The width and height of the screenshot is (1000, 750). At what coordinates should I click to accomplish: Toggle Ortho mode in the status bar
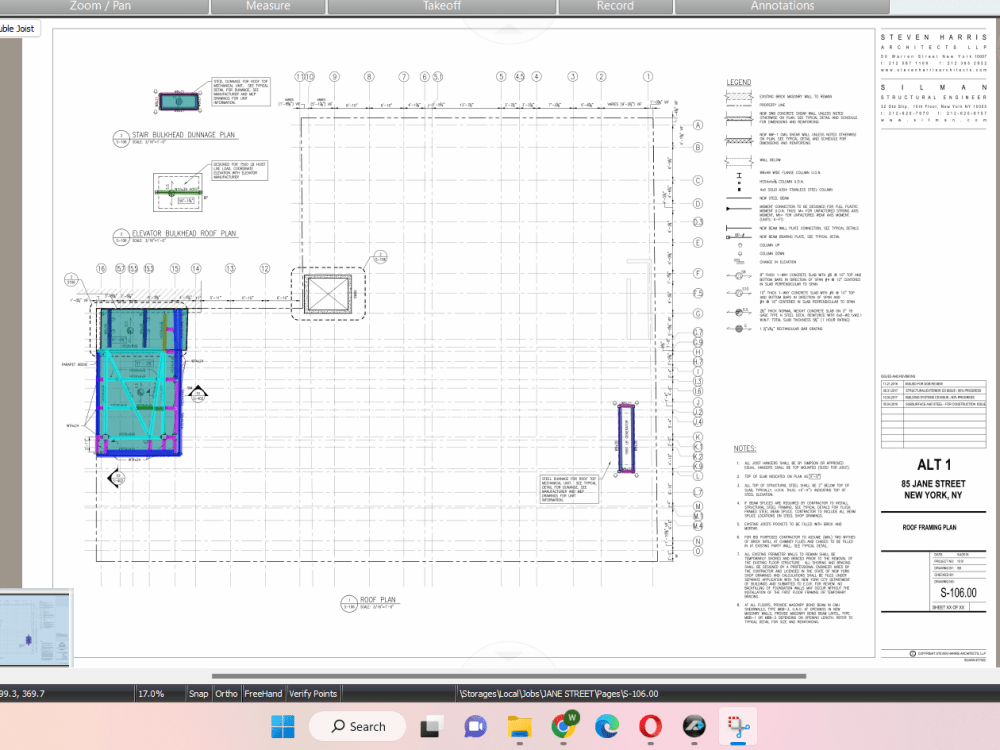[x=226, y=693]
